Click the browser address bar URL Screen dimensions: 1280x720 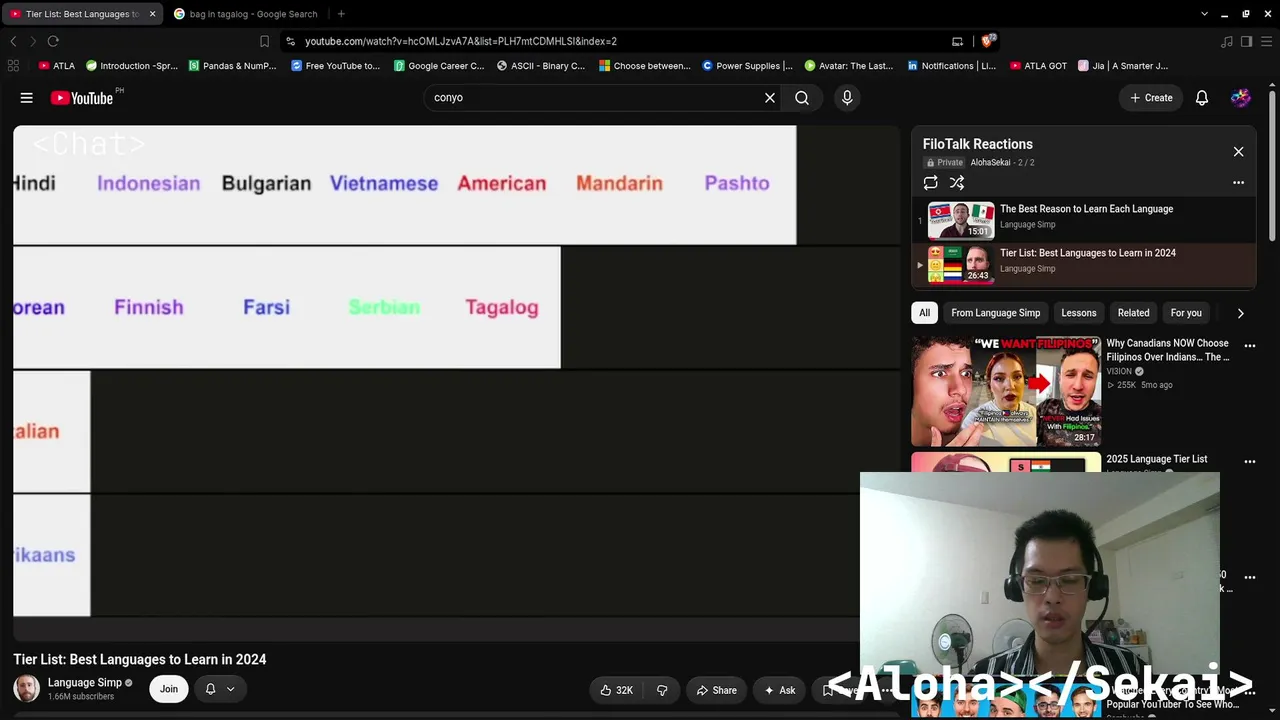coord(461,41)
